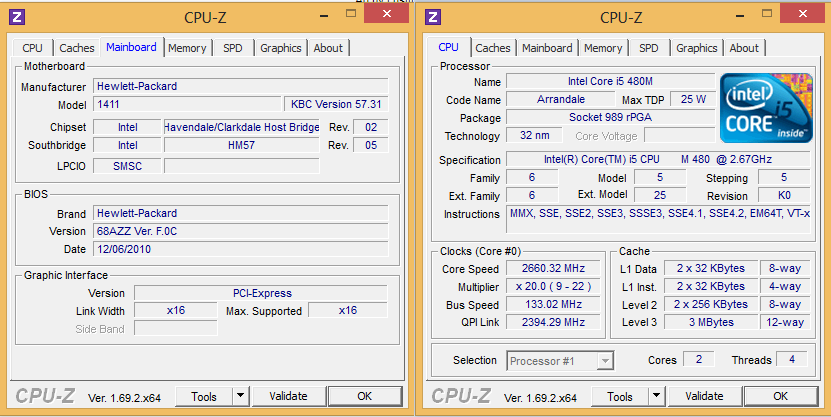Show About tab in right CPU-Z window
The width and height of the screenshot is (831, 417).
744,48
